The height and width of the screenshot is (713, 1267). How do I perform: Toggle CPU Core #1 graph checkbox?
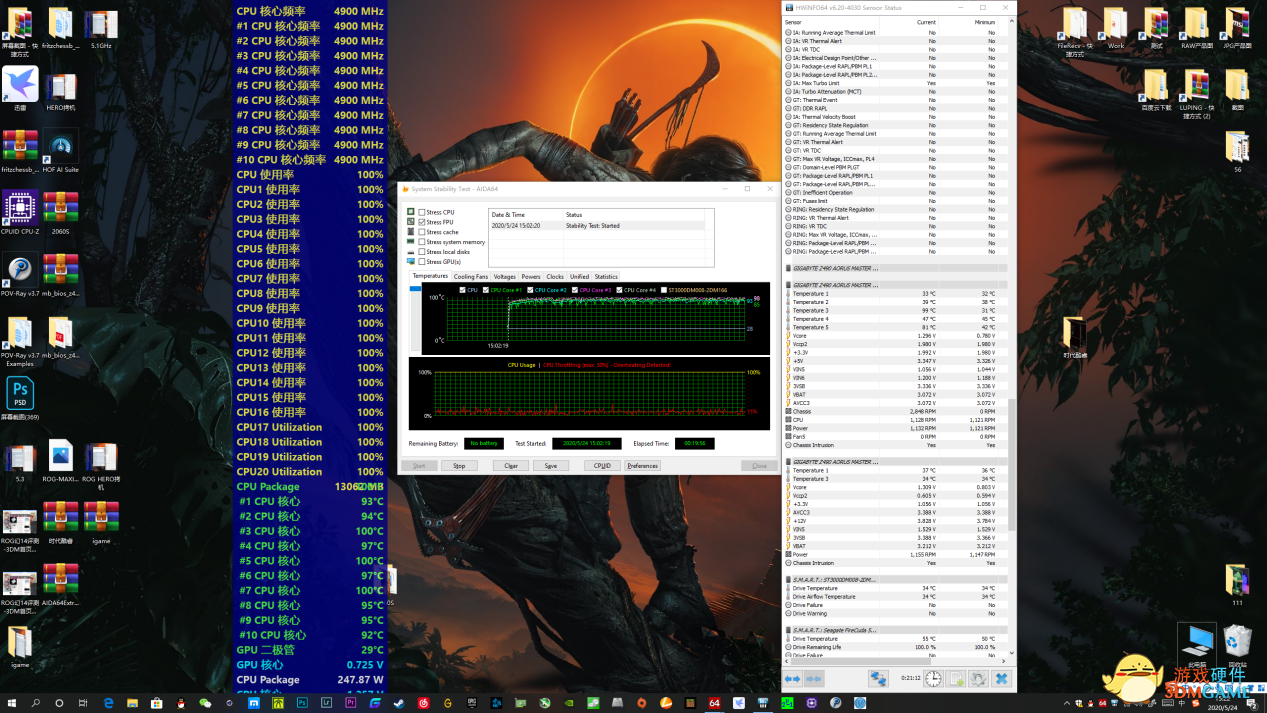tap(485, 290)
